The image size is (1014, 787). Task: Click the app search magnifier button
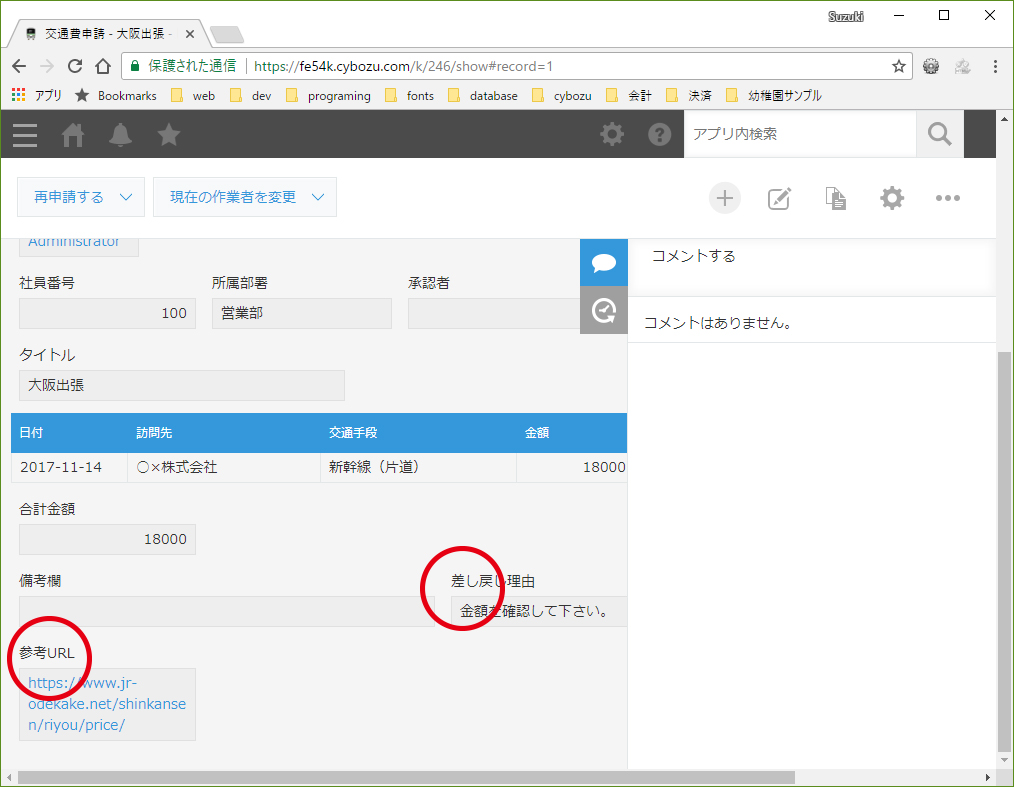940,135
